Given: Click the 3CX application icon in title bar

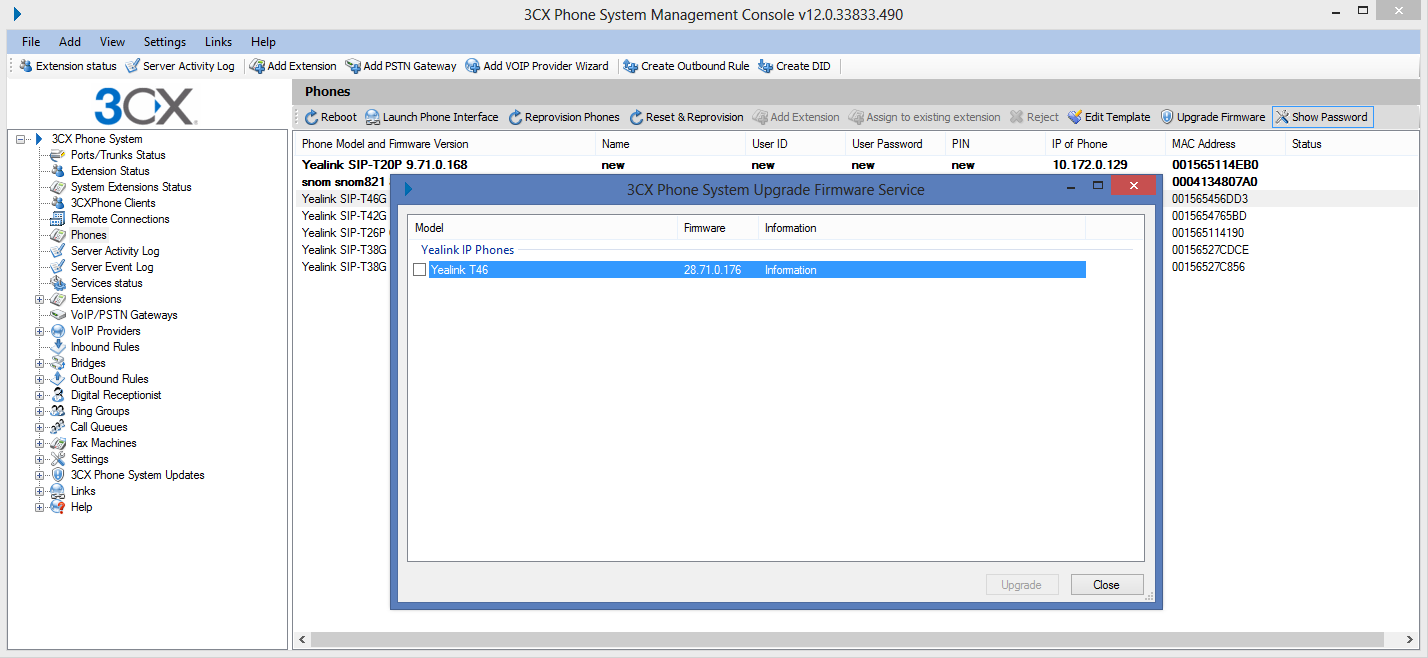Looking at the screenshot, I should tap(17, 14).
